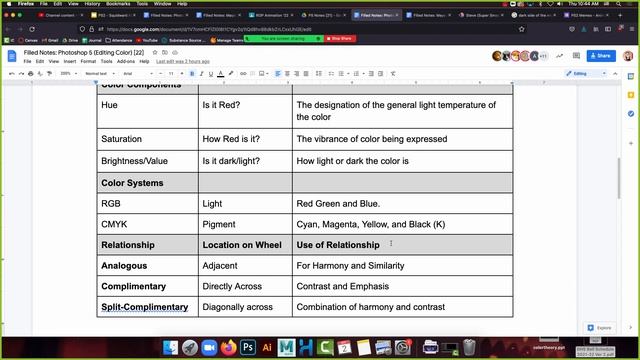Click the Google Docs home icon
Viewport: 640px width, 360px height.
click(x=12, y=56)
